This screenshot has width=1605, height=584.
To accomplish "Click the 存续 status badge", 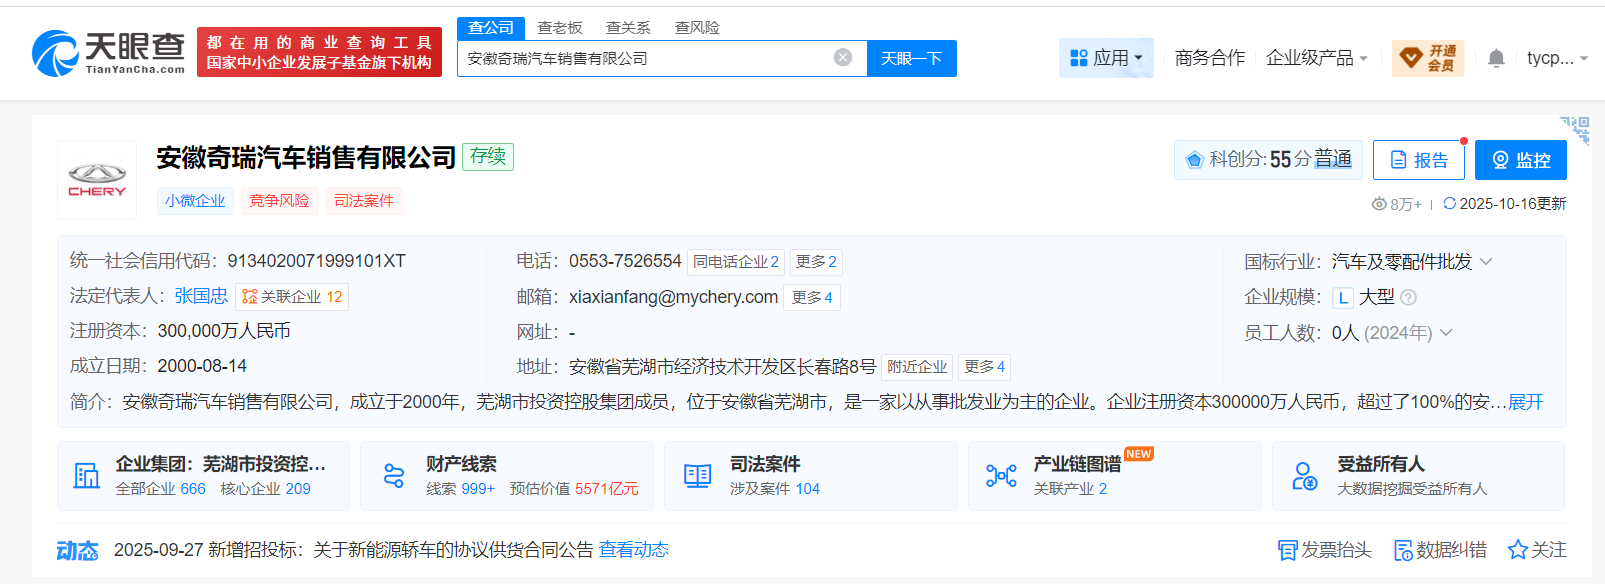I will pyautogui.click(x=488, y=156).
